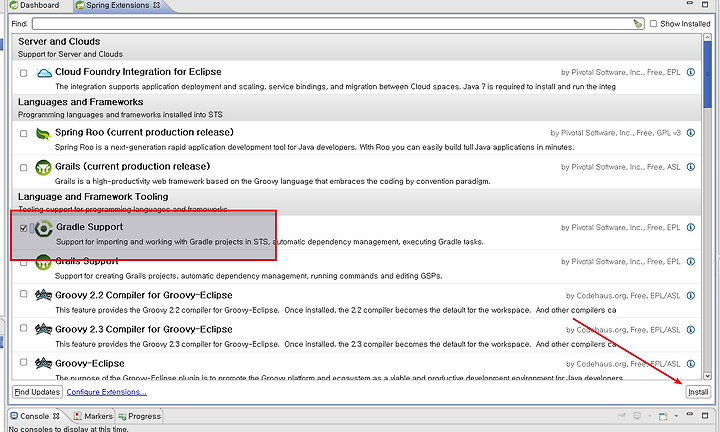Viewport: 720px width, 432px height.
Task: Select the Cloud Foundry Integration for Eclipse title
Action: (x=138, y=72)
